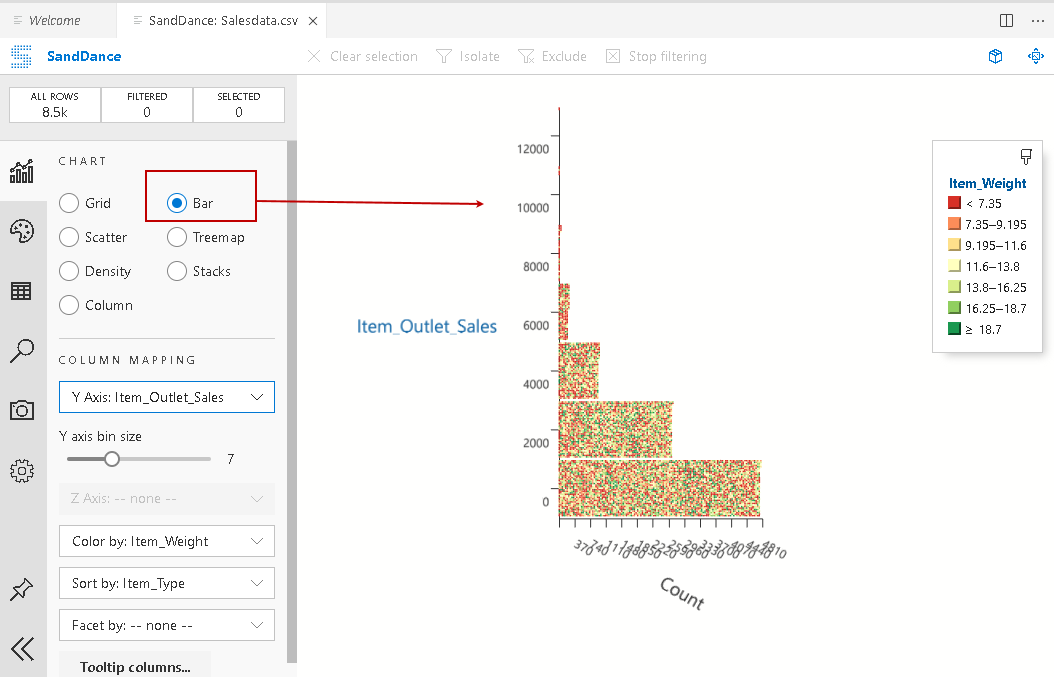Pin the sidebar with pushpin icon
The image size is (1054, 677).
[22, 590]
